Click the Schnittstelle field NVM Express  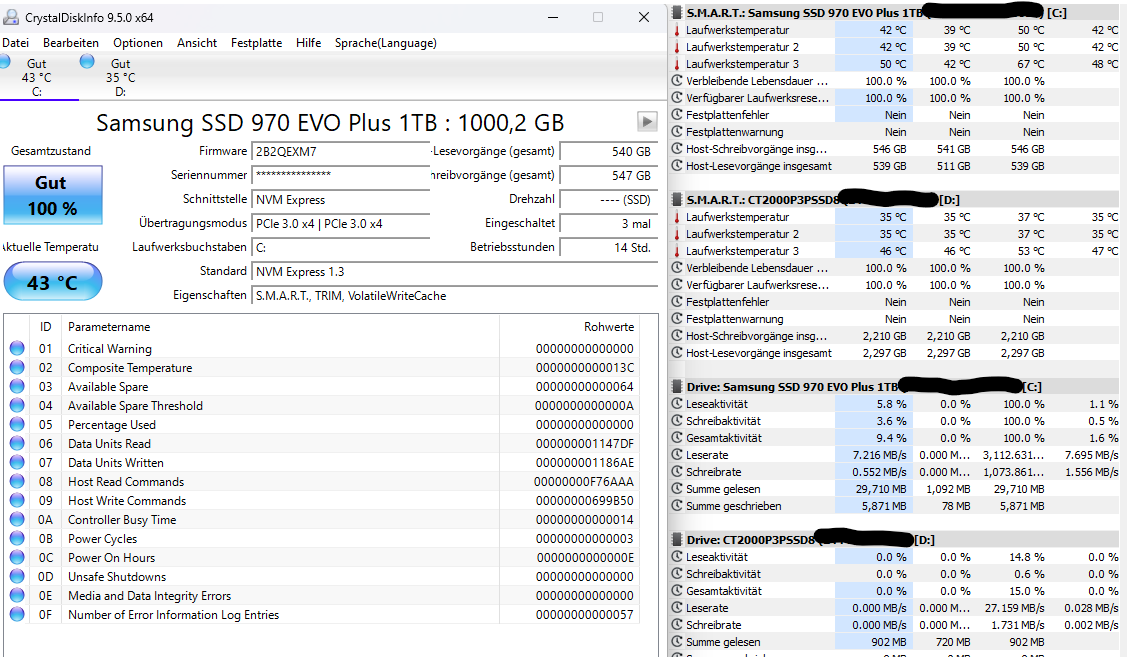click(341, 199)
